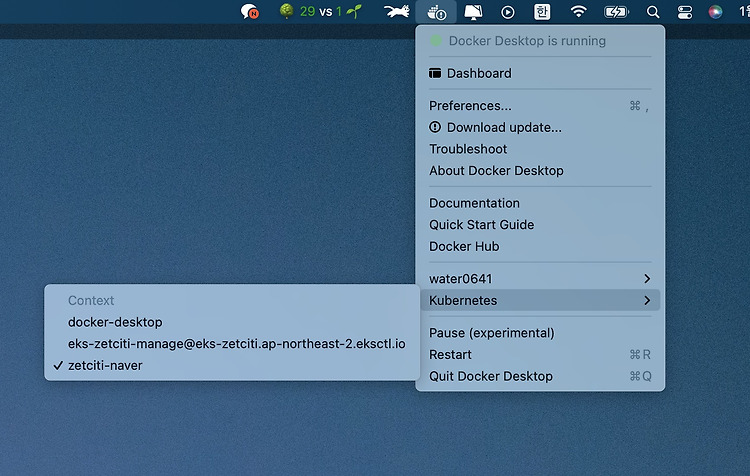Open Control Center icon in menu bar
Image resolution: width=750 pixels, height=476 pixels.
(x=684, y=12)
